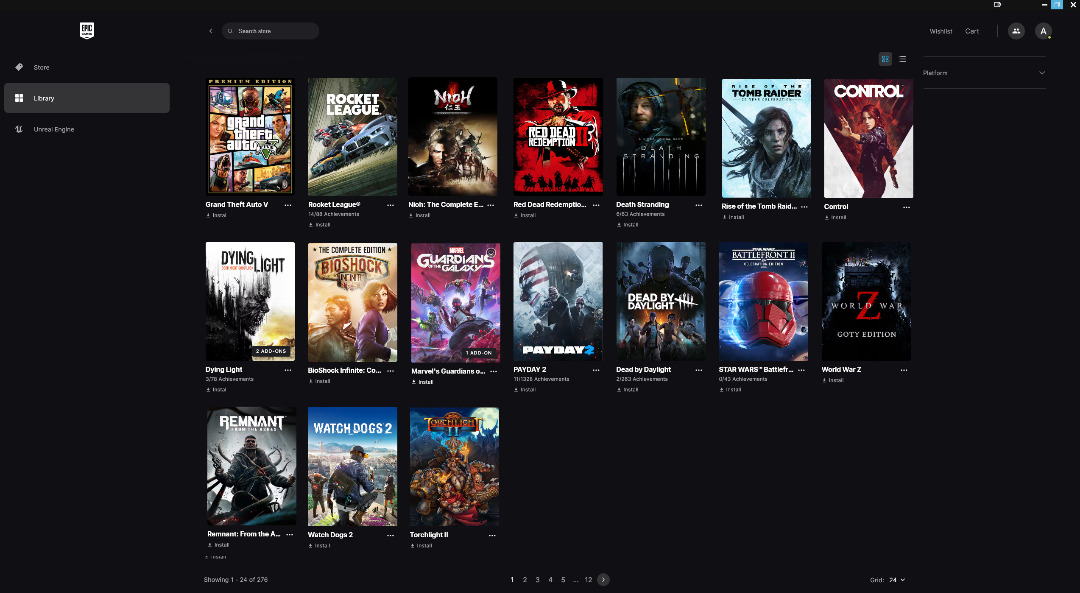1080x593 pixels.
Task: Open options menu for Rocket League
Action: (x=391, y=205)
